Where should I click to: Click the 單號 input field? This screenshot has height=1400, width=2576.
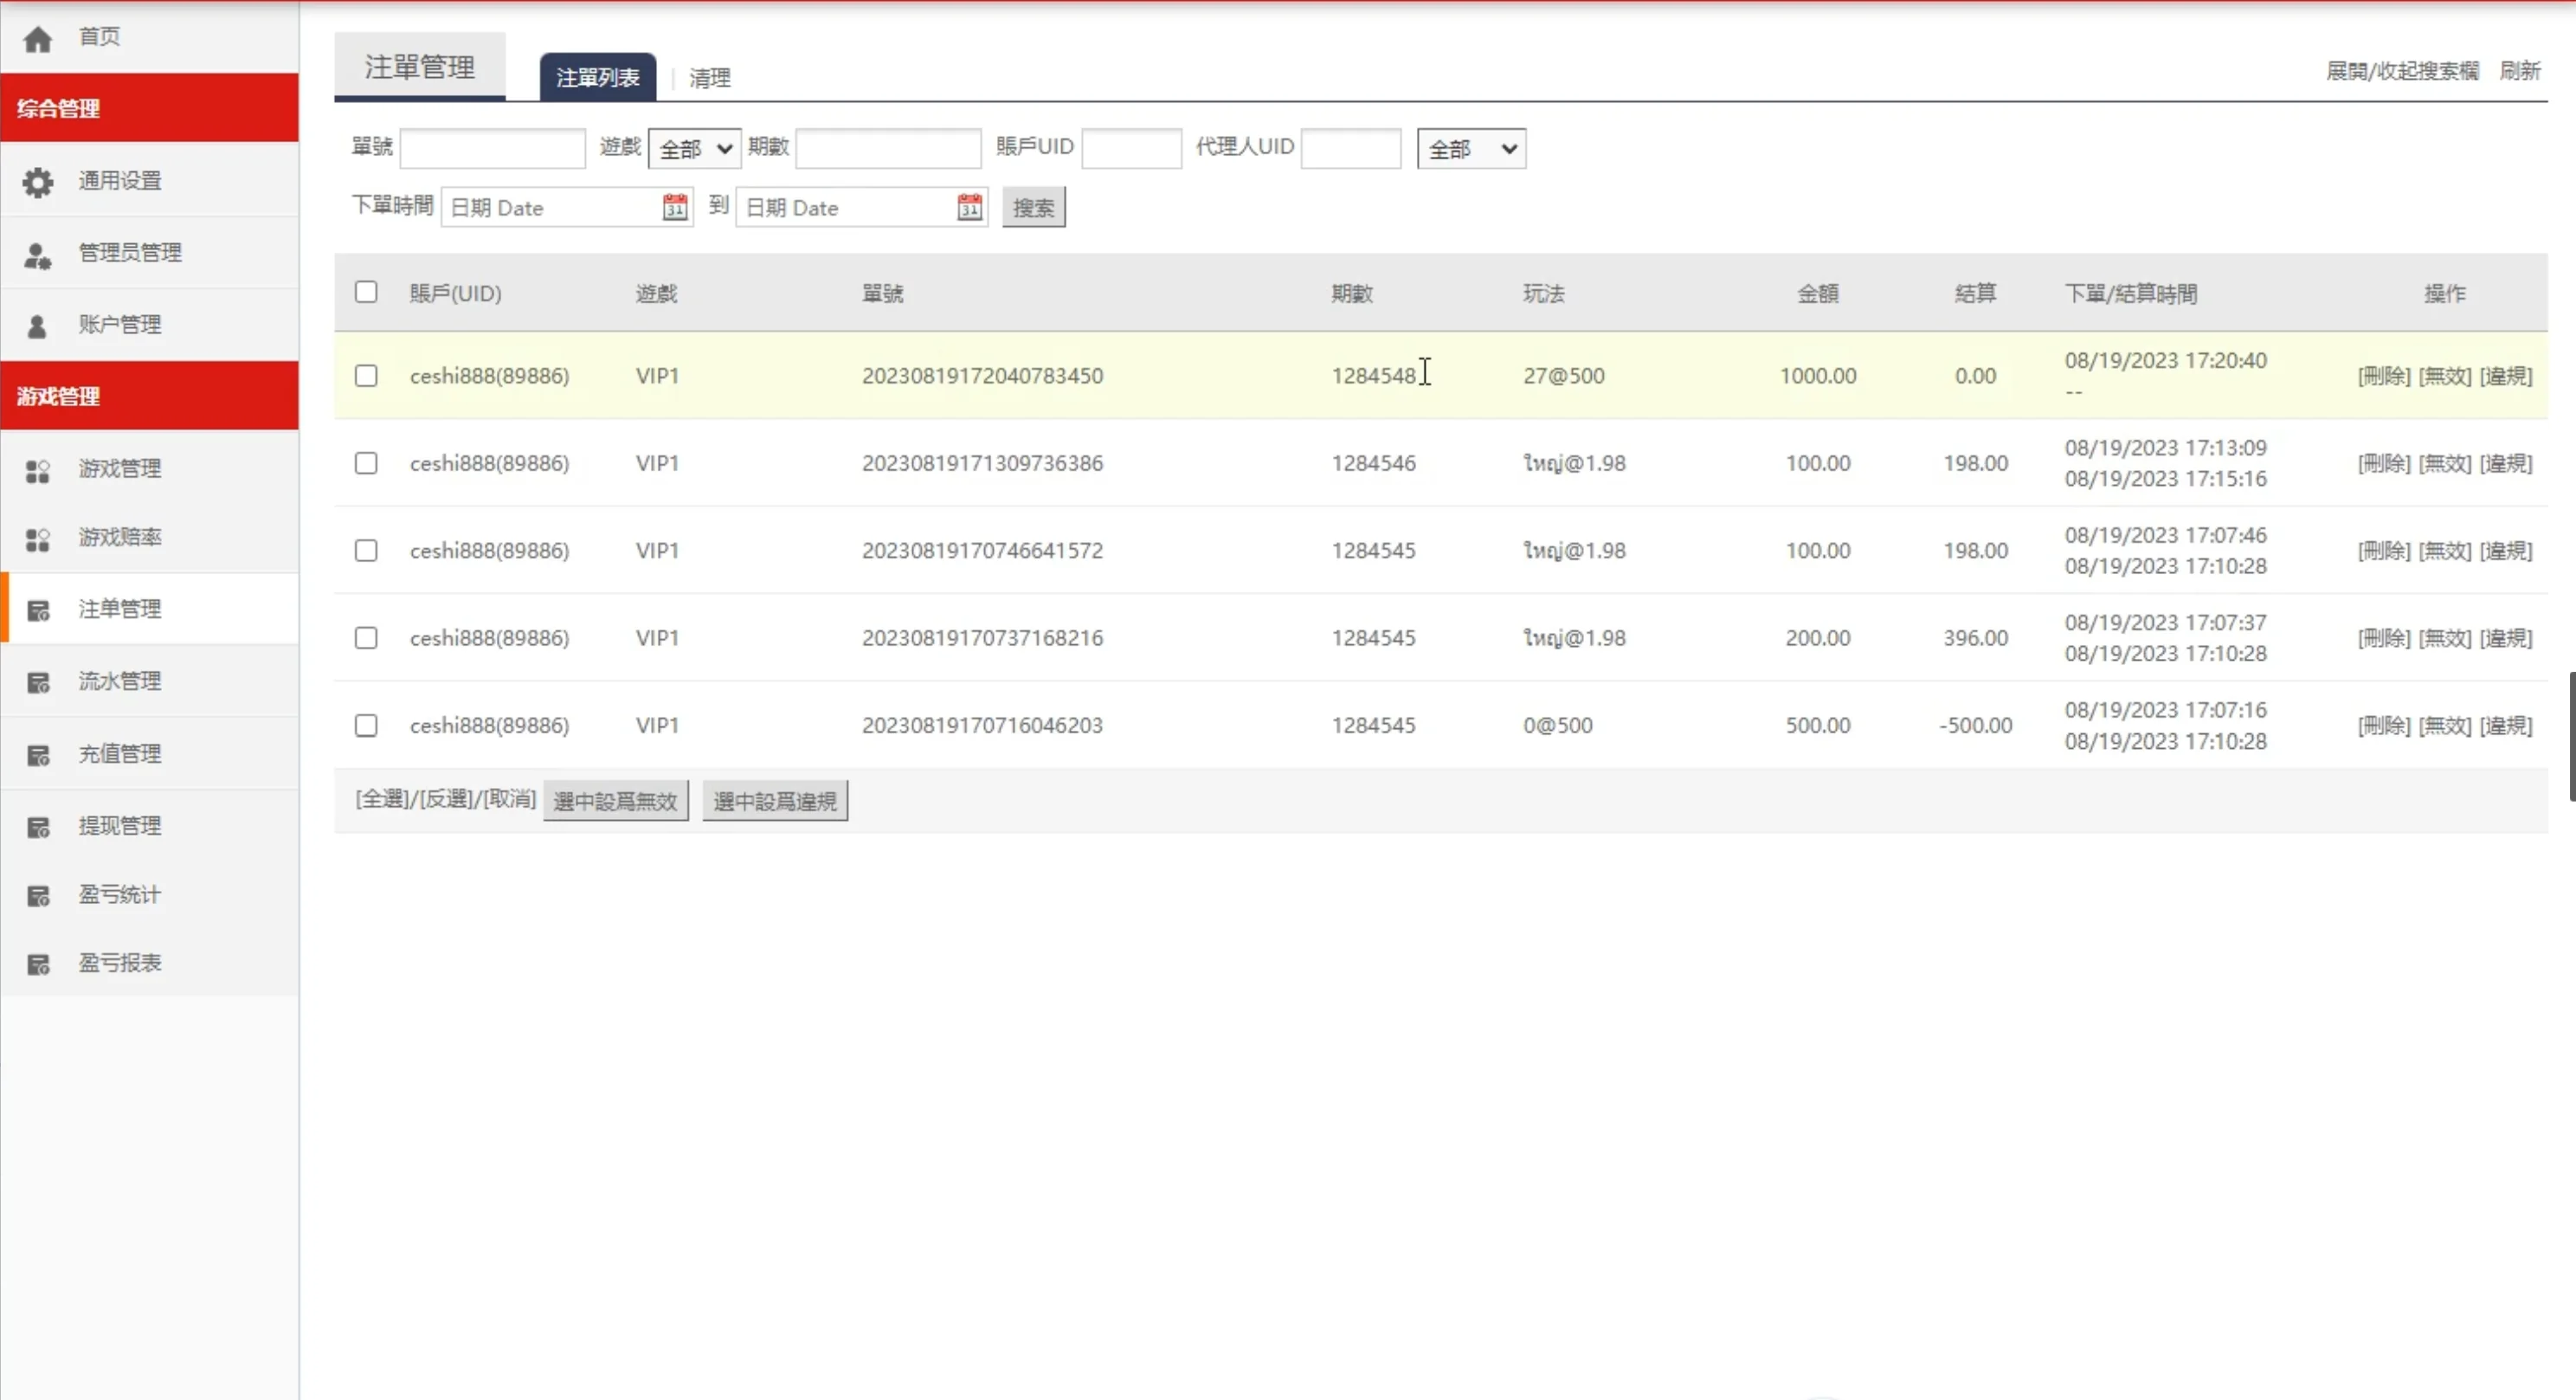[x=492, y=149]
